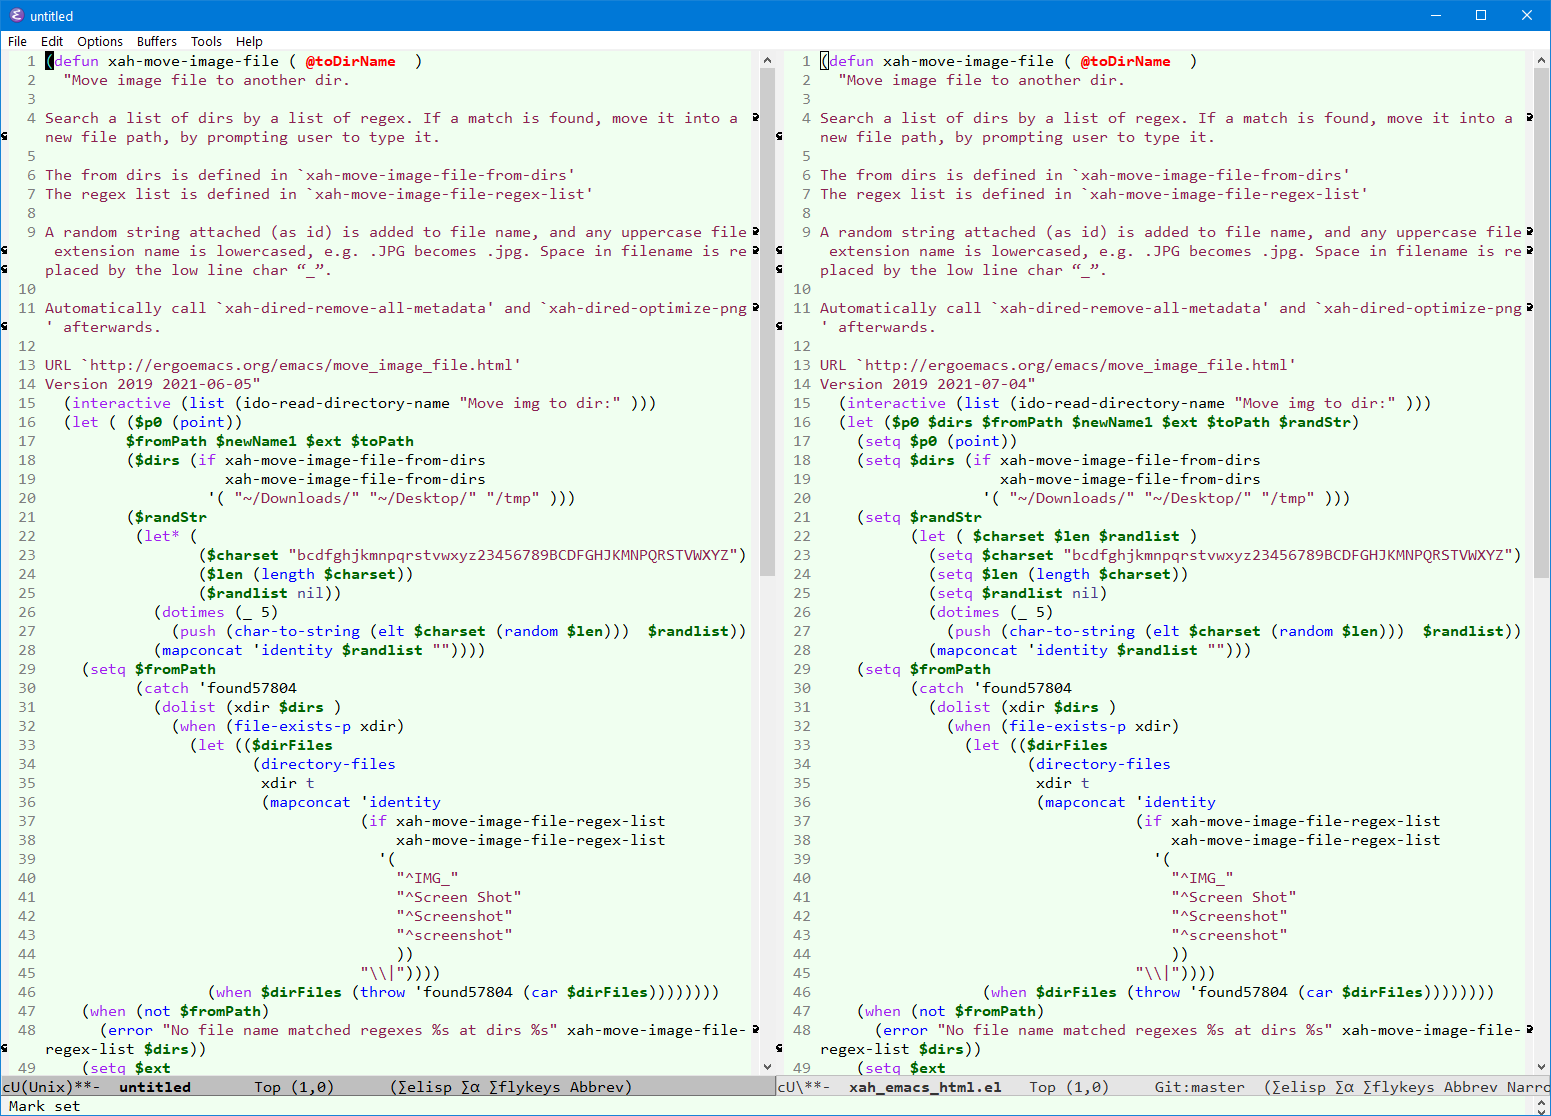This screenshot has width=1551, height=1116.
Task: Click the right window's scrollbar down arrow
Action: click(1541, 1066)
